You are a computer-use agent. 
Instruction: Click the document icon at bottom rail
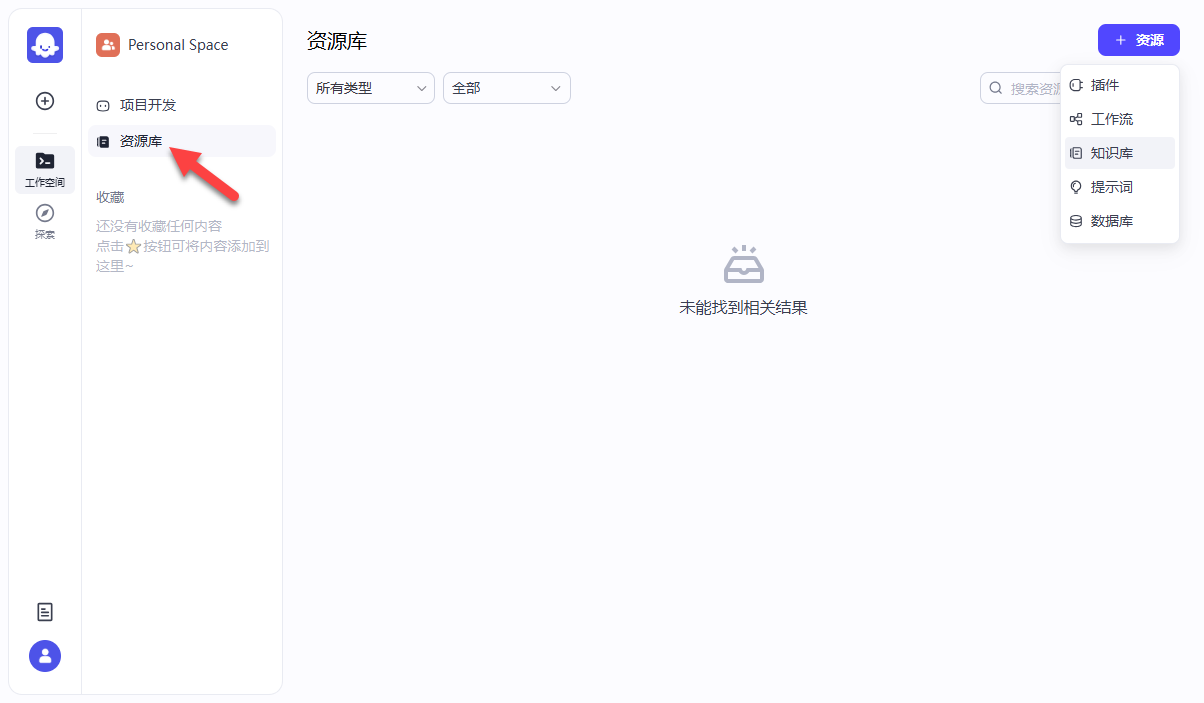pos(44,611)
